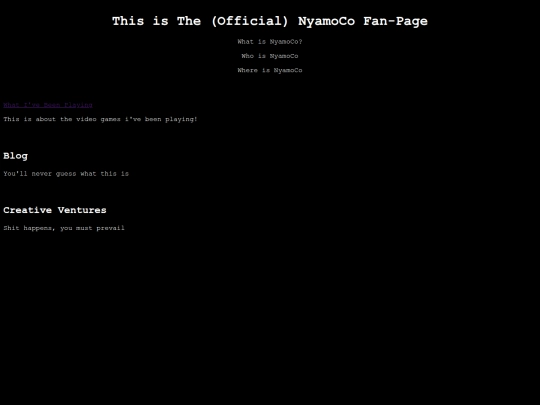Viewport: 540px width, 405px height.
Task: Click the 'Creative Ventures' heading
Action: 55,210
